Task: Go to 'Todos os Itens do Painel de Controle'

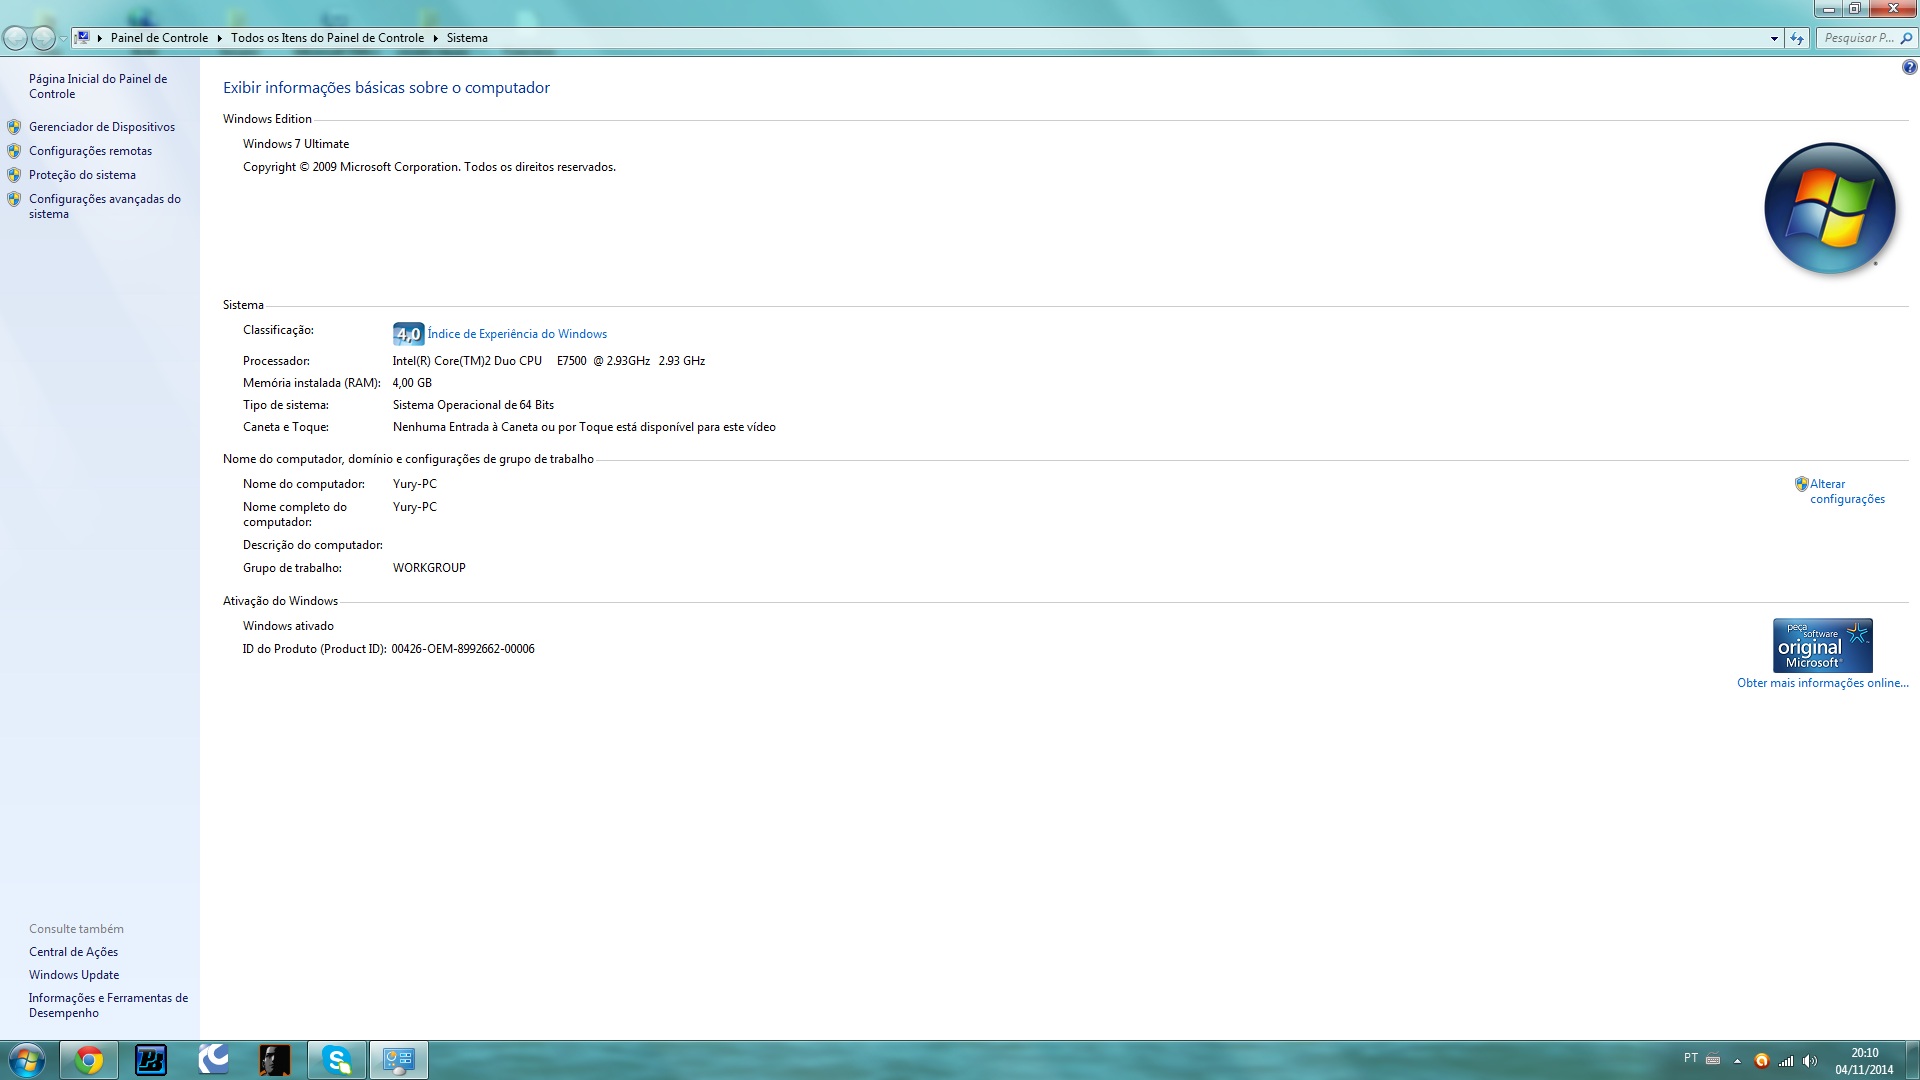Action: pos(327,38)
